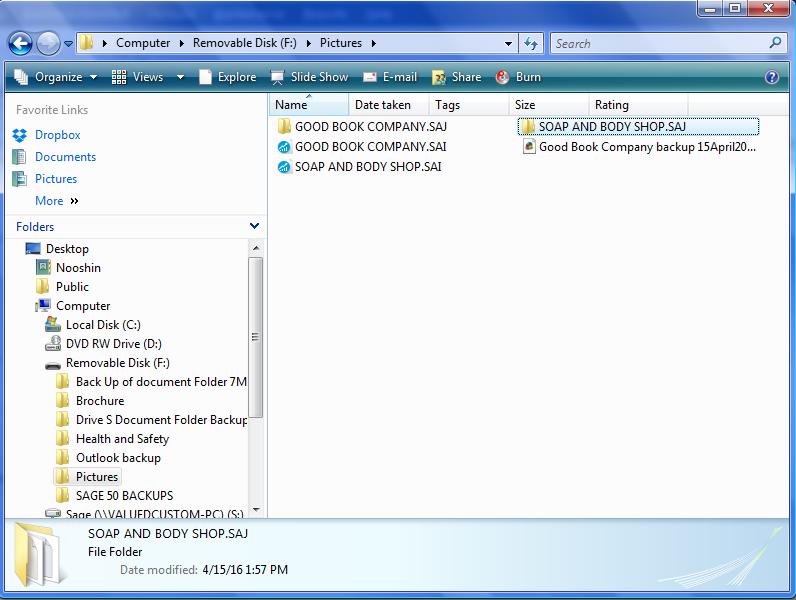
Task: Select Public folder in tree
Action: [x=72, y=287]
